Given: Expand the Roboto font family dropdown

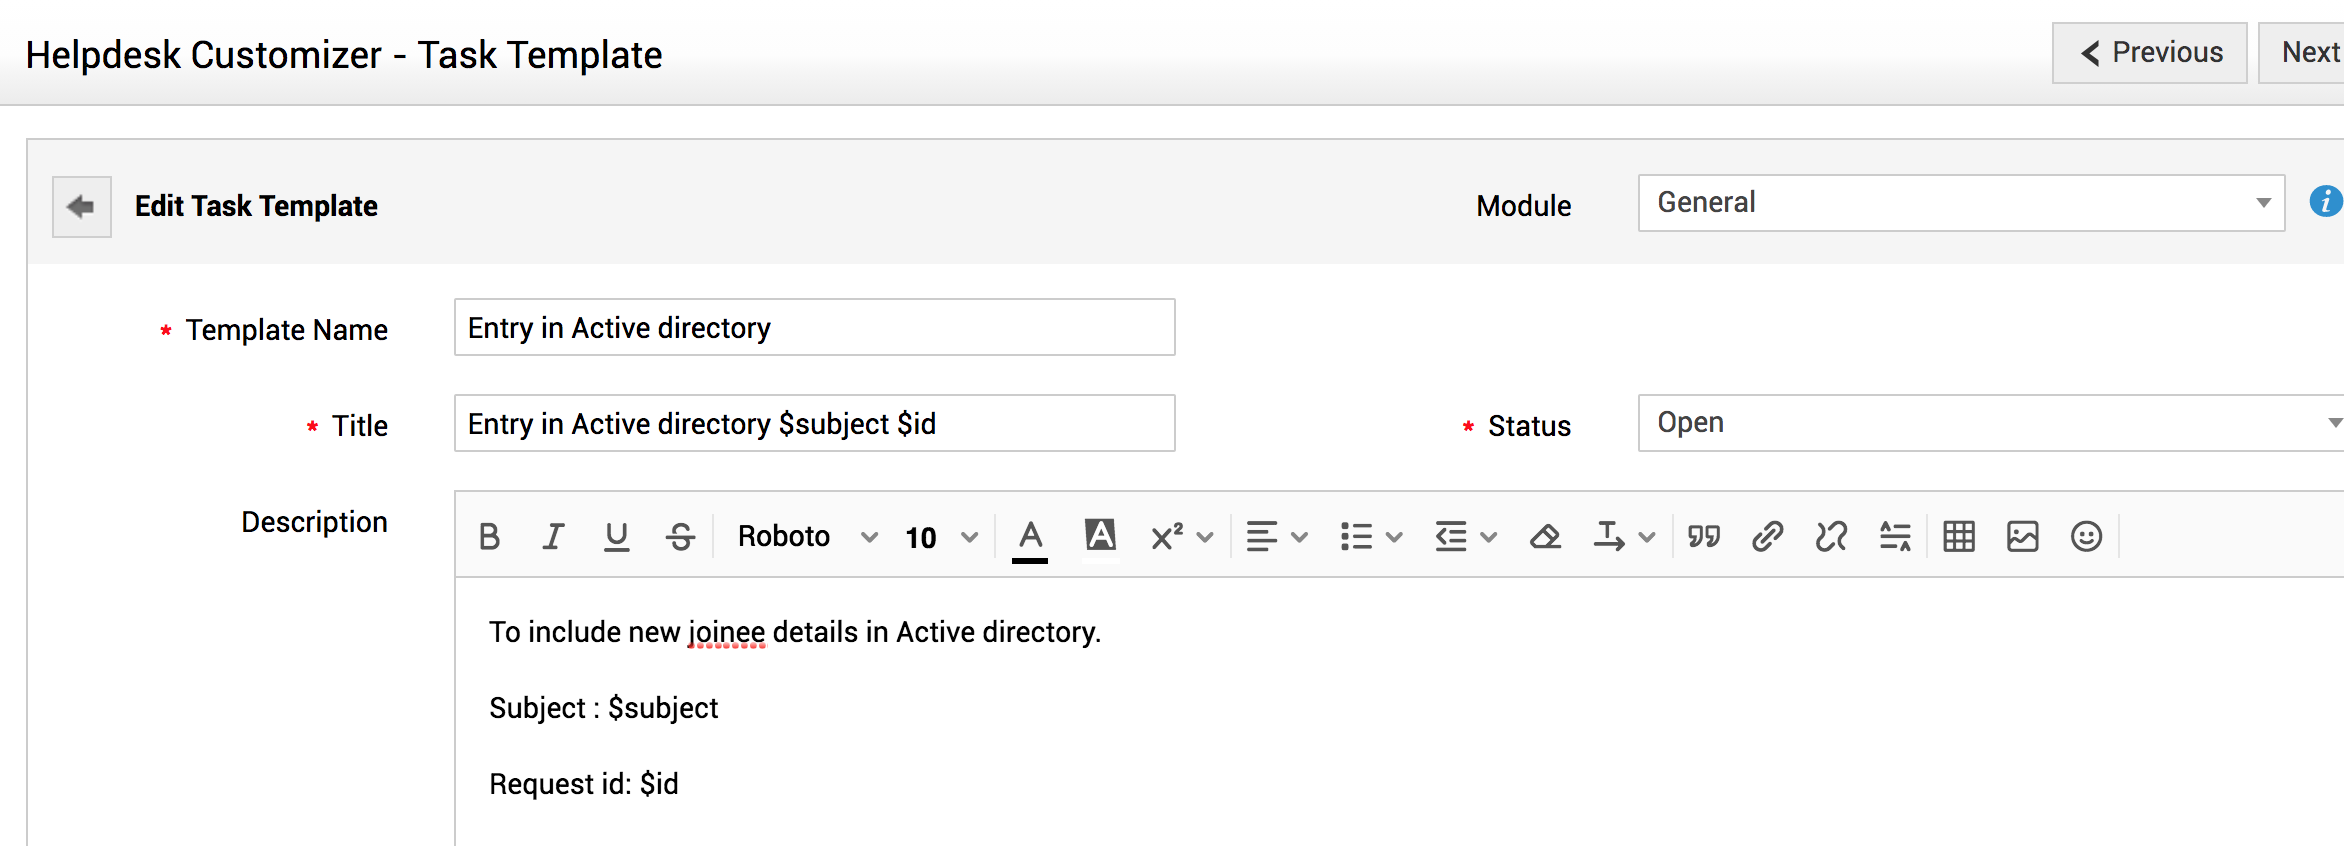Looking at the screenshot, I should (806, 537).
